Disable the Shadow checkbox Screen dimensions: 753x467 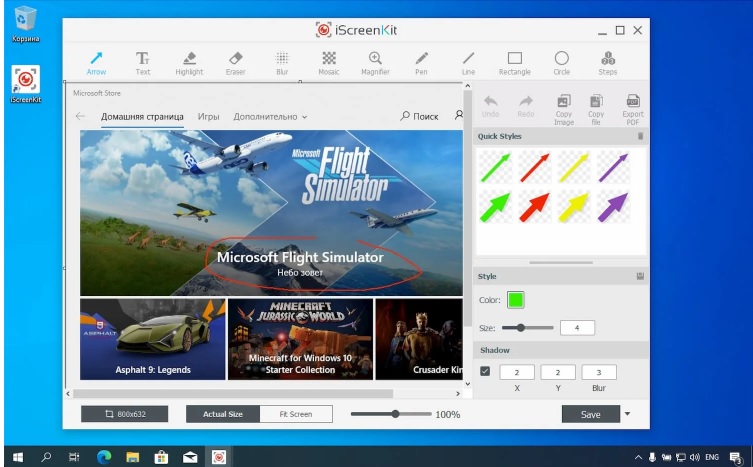pos(485,372)
